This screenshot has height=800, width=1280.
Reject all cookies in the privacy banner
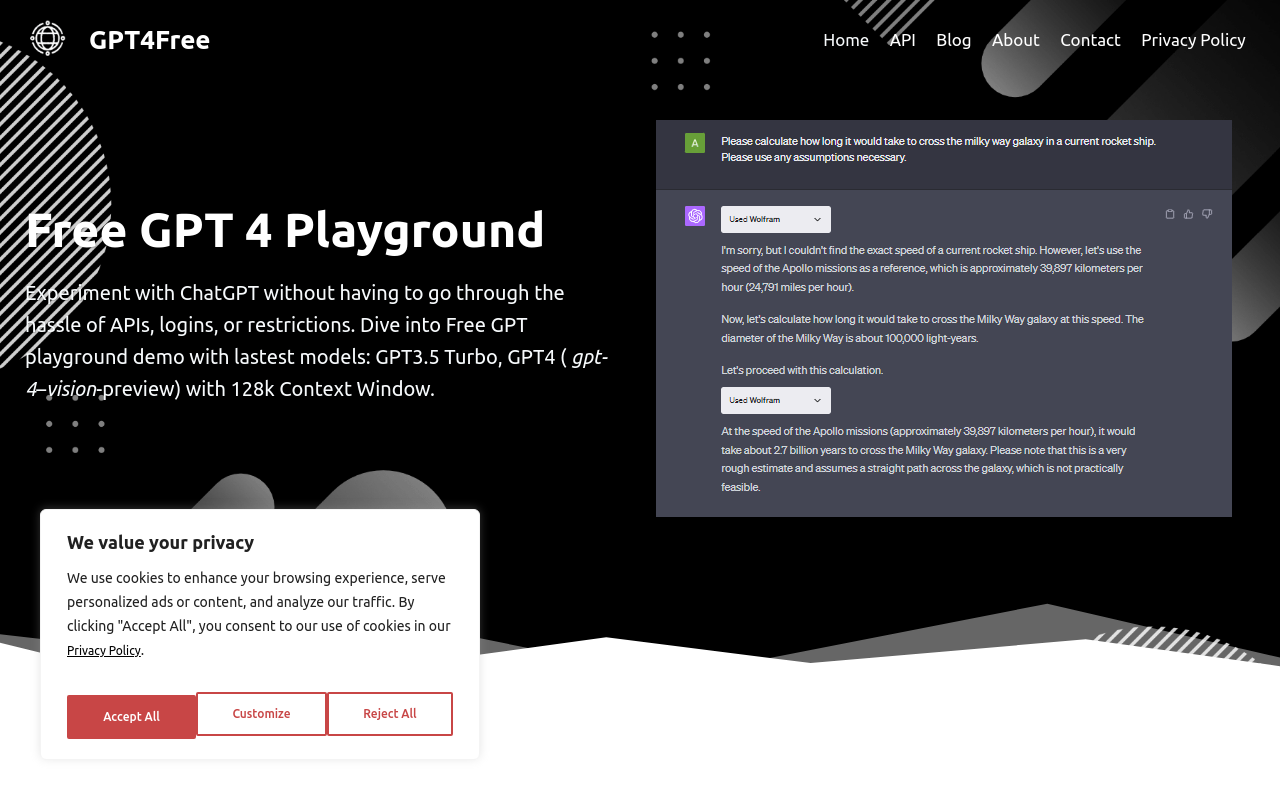[390, 714]
